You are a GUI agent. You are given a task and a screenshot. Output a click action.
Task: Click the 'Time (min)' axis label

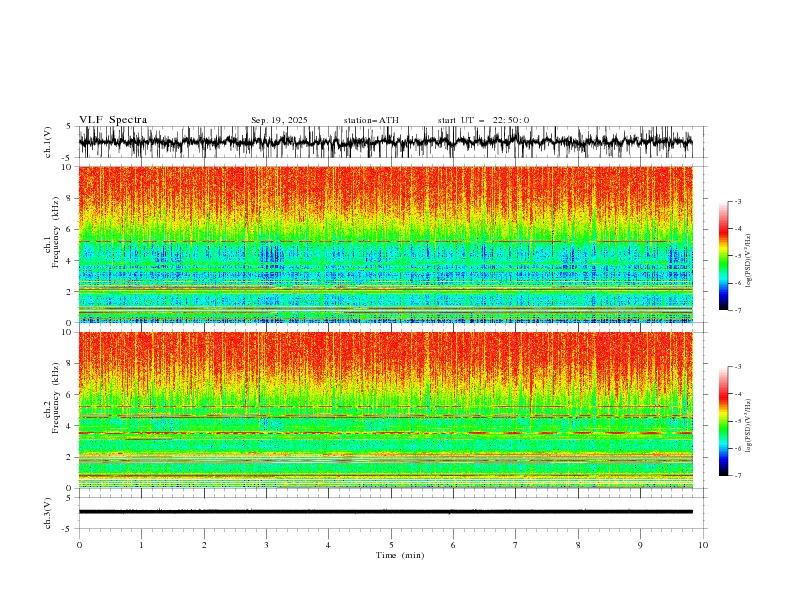pyautogui.click(x=400, y=555)
